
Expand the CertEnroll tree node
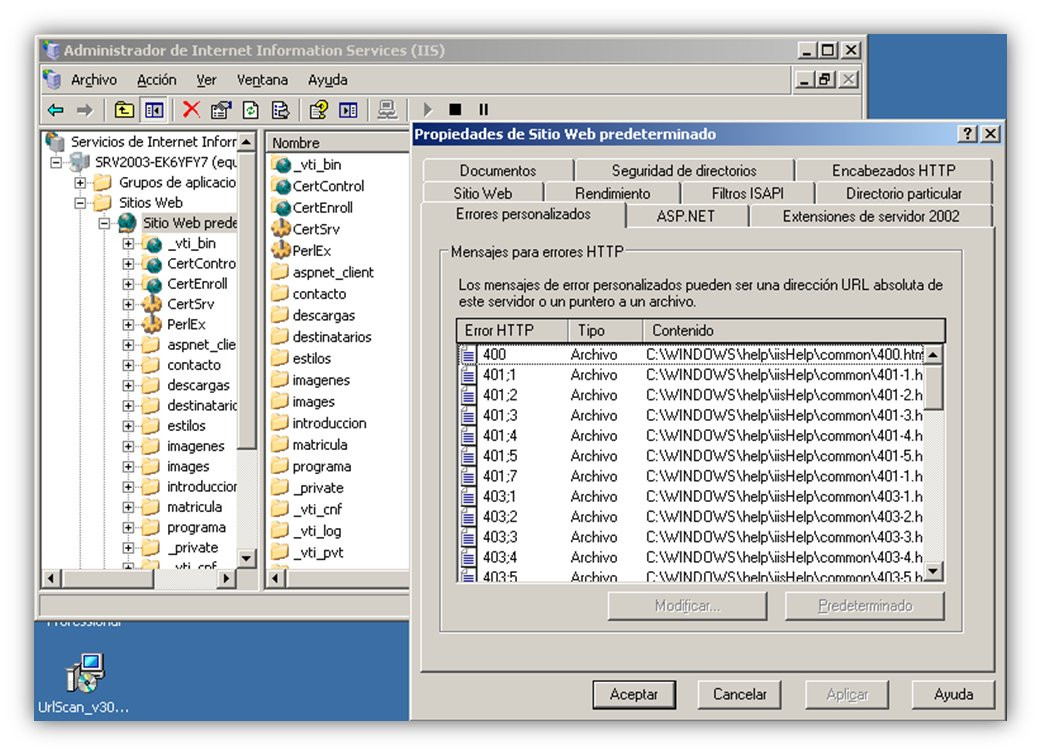(x=128, y=284)
